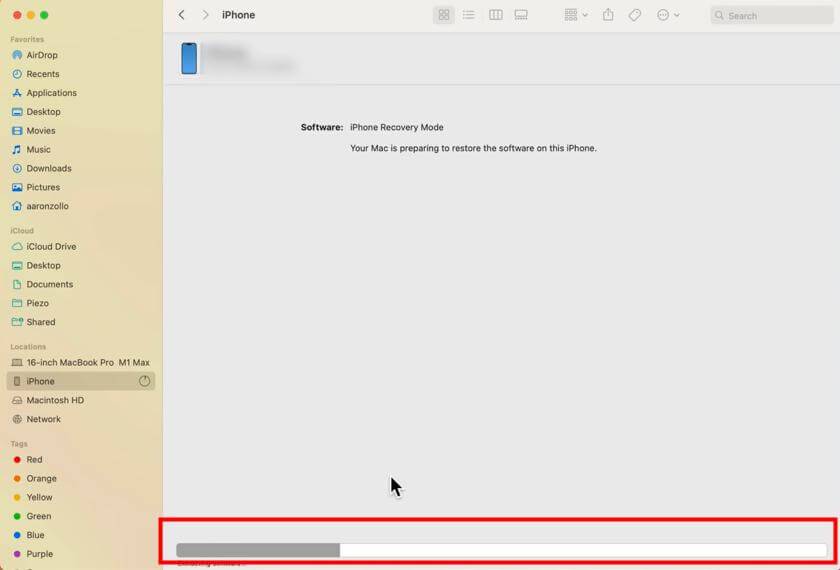Open the Movies folder
The width and height of the screenshot is (840, 570).
[x=80, y=131]
